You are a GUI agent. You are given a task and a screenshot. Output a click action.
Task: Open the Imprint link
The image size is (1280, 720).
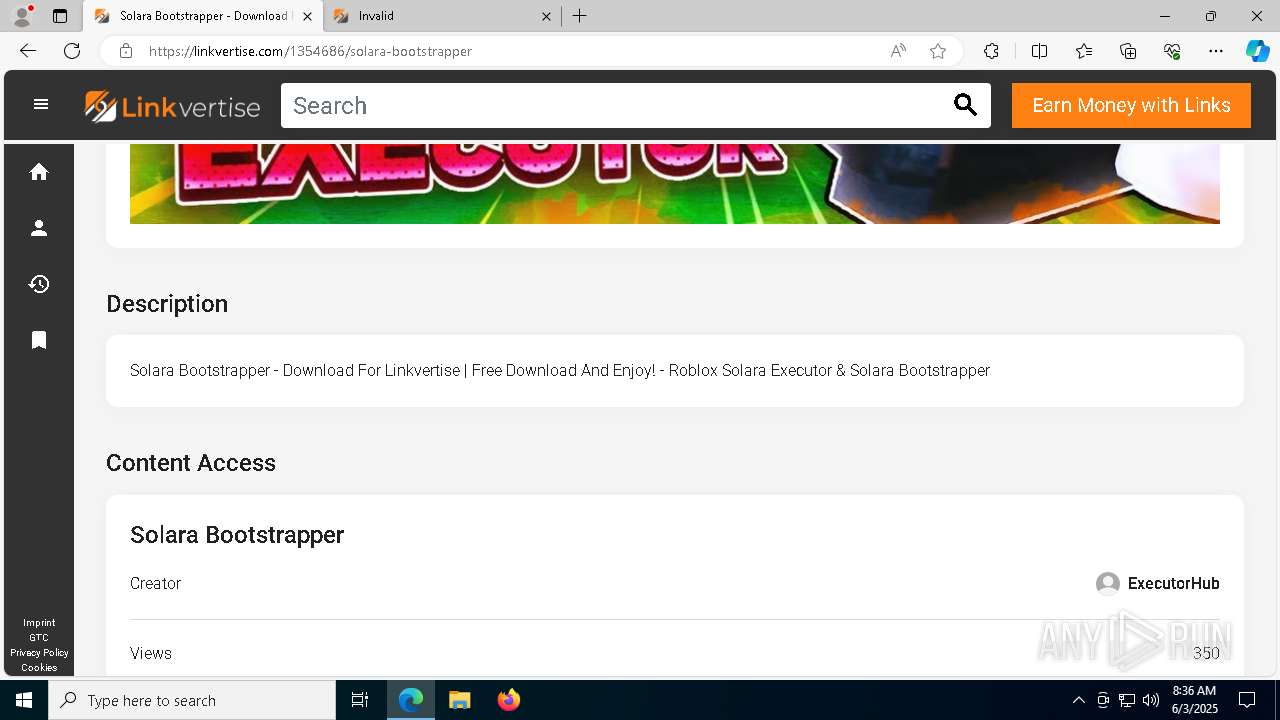pyautogui.click(x=39, y=623)
